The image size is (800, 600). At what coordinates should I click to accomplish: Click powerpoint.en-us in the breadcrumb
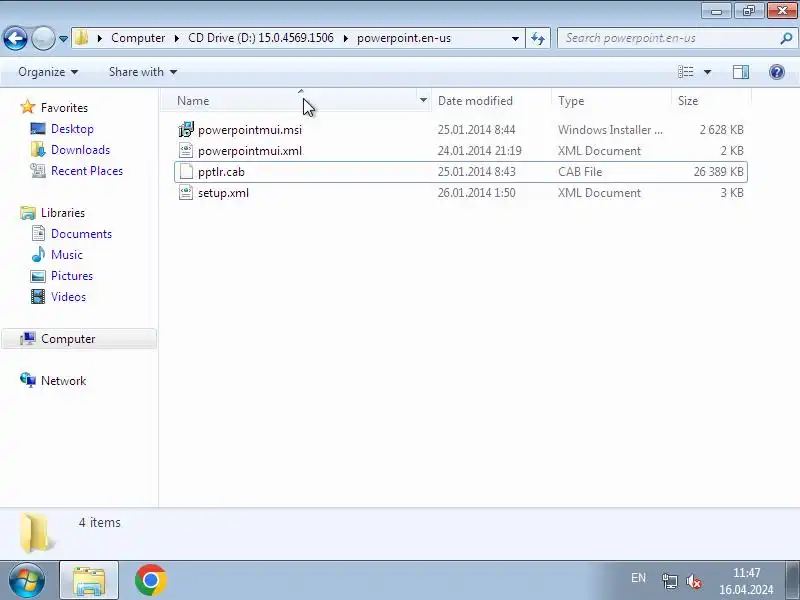click(404, 38)
